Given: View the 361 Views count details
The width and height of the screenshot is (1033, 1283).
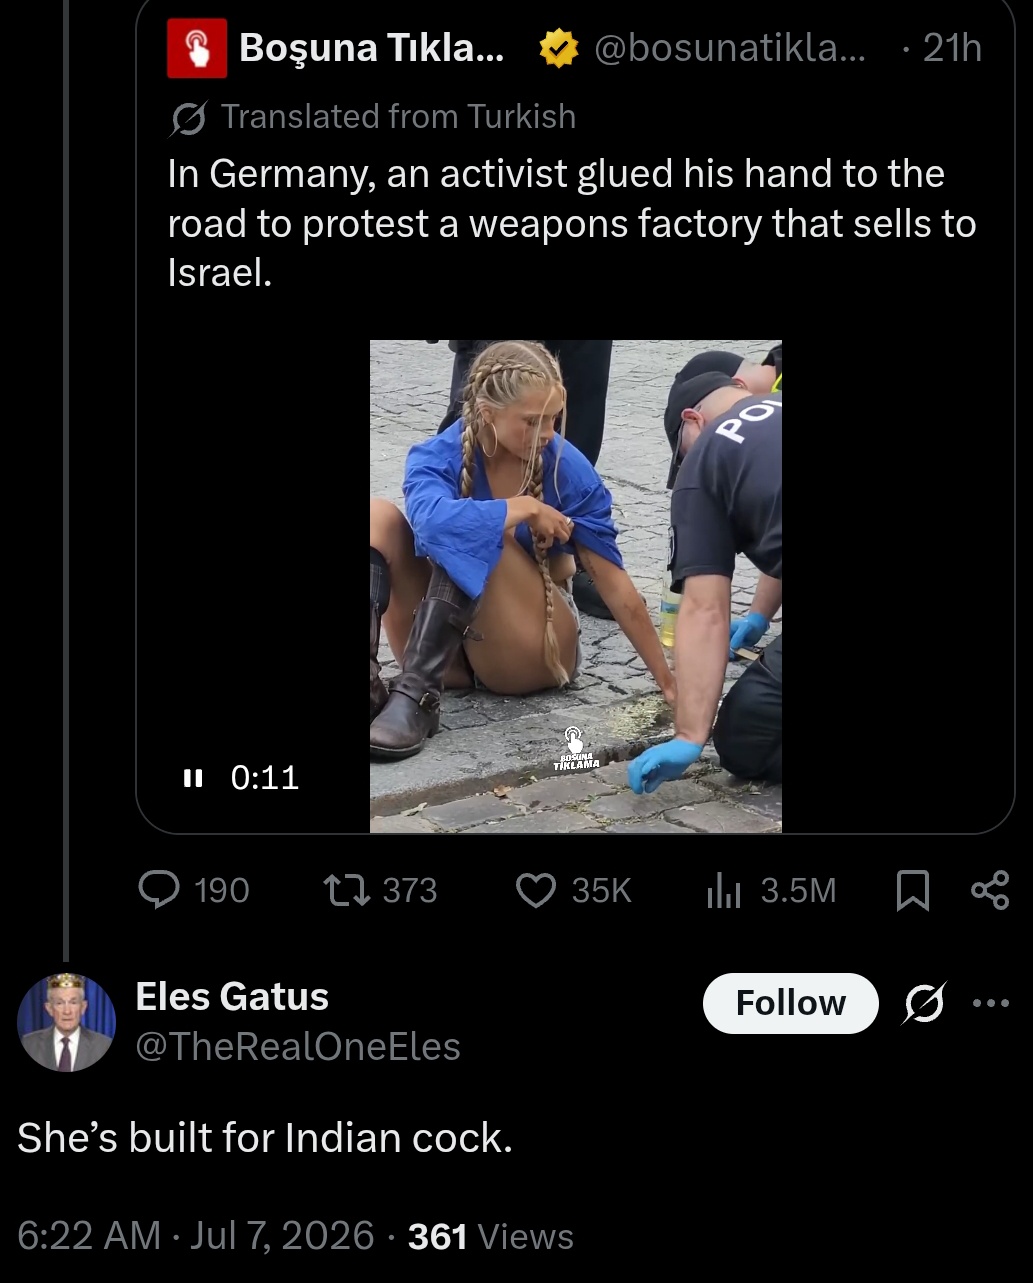Looking at the screenshot, I should (491, 1236).
